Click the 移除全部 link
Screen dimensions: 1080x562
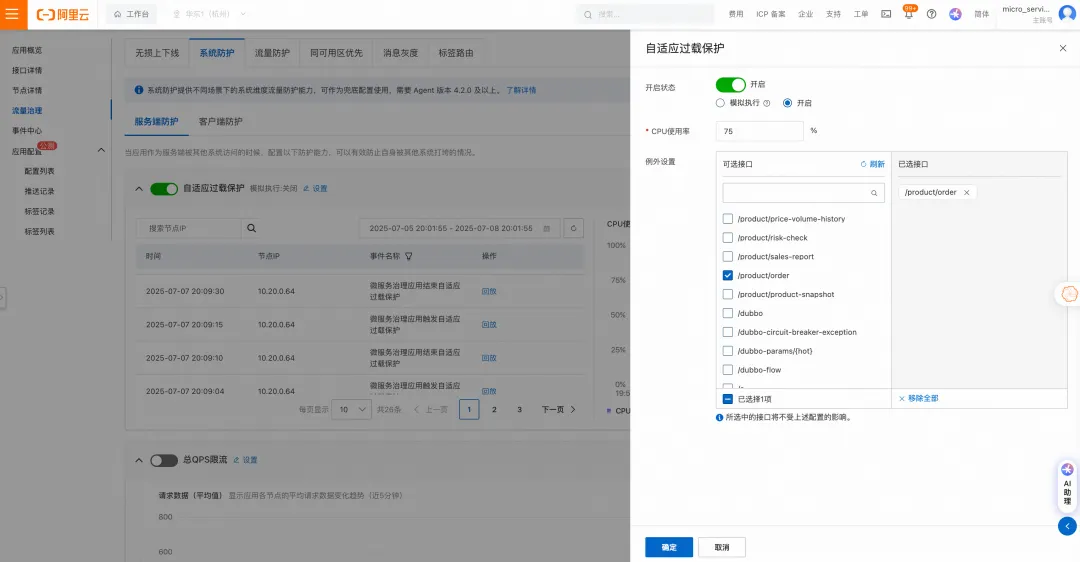click(919, 399)
